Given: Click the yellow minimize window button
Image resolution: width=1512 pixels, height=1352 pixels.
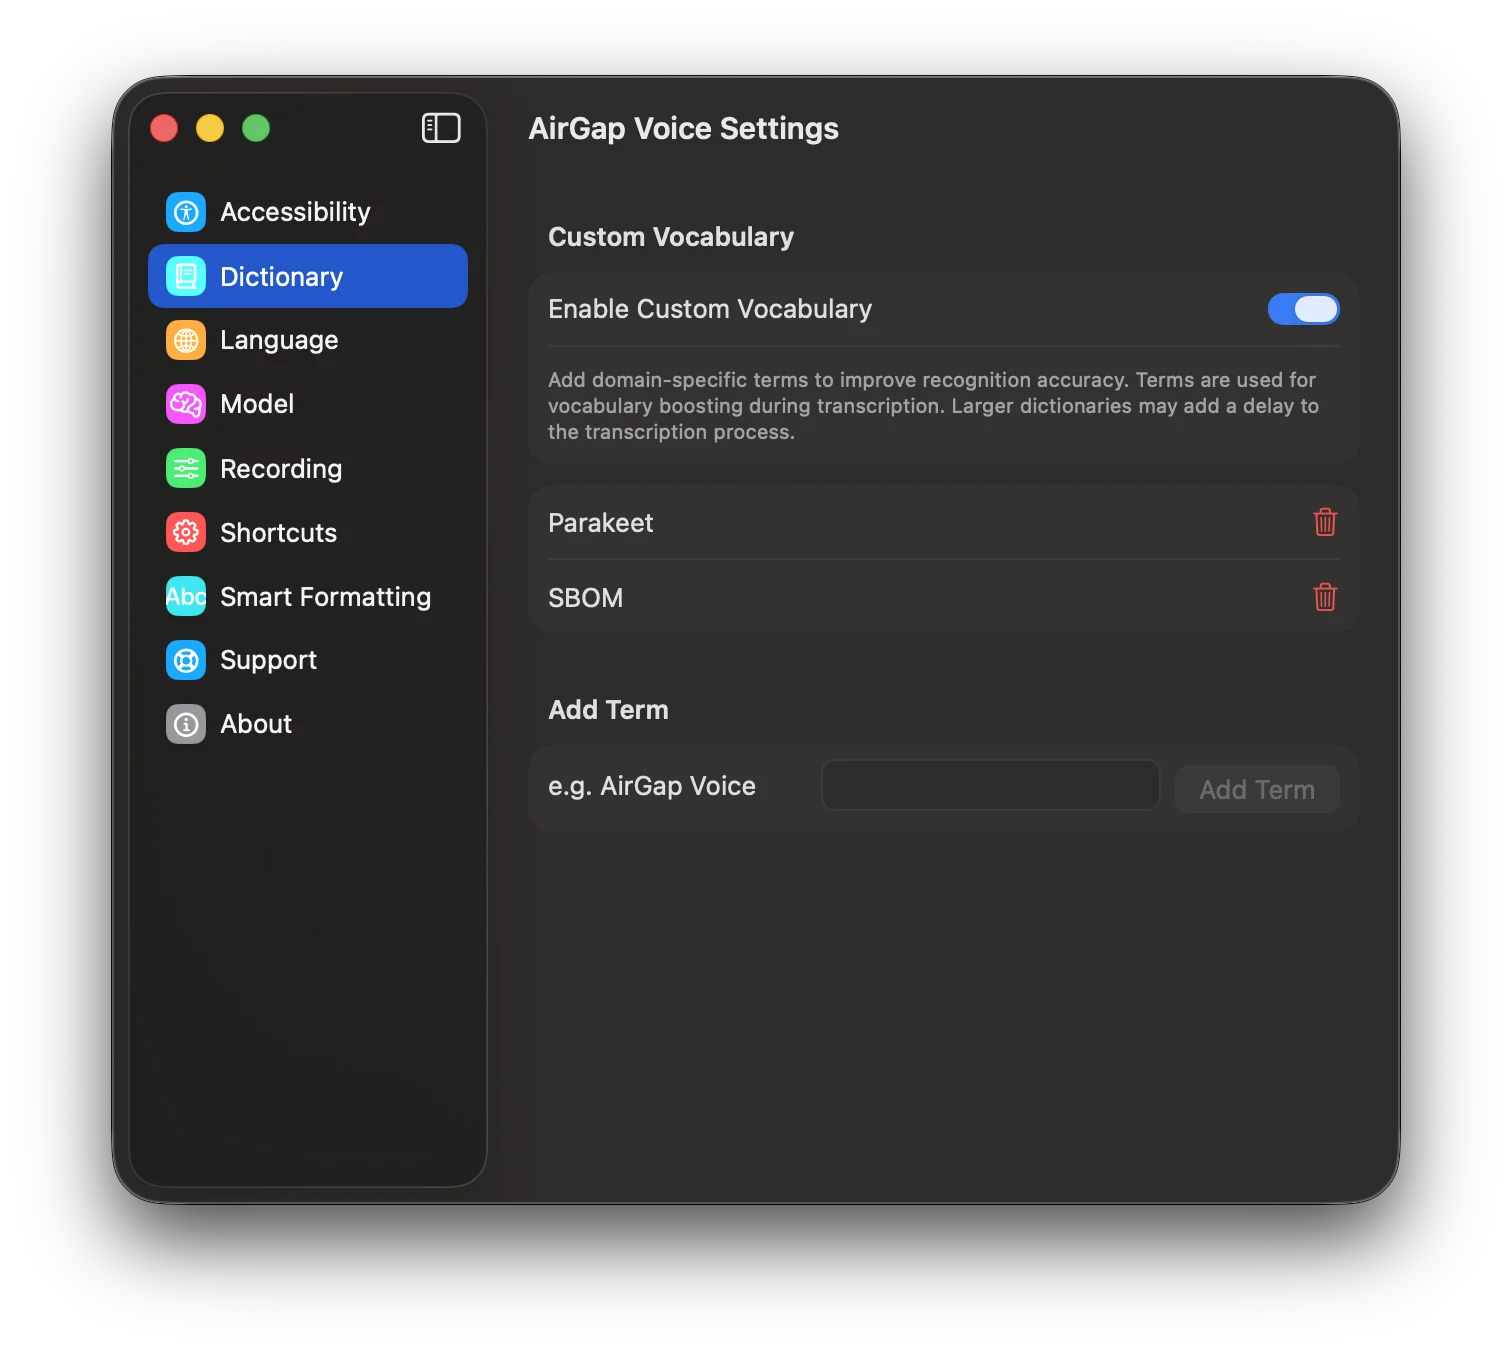Looking at the screenshot, I should [x=210, y=128].
